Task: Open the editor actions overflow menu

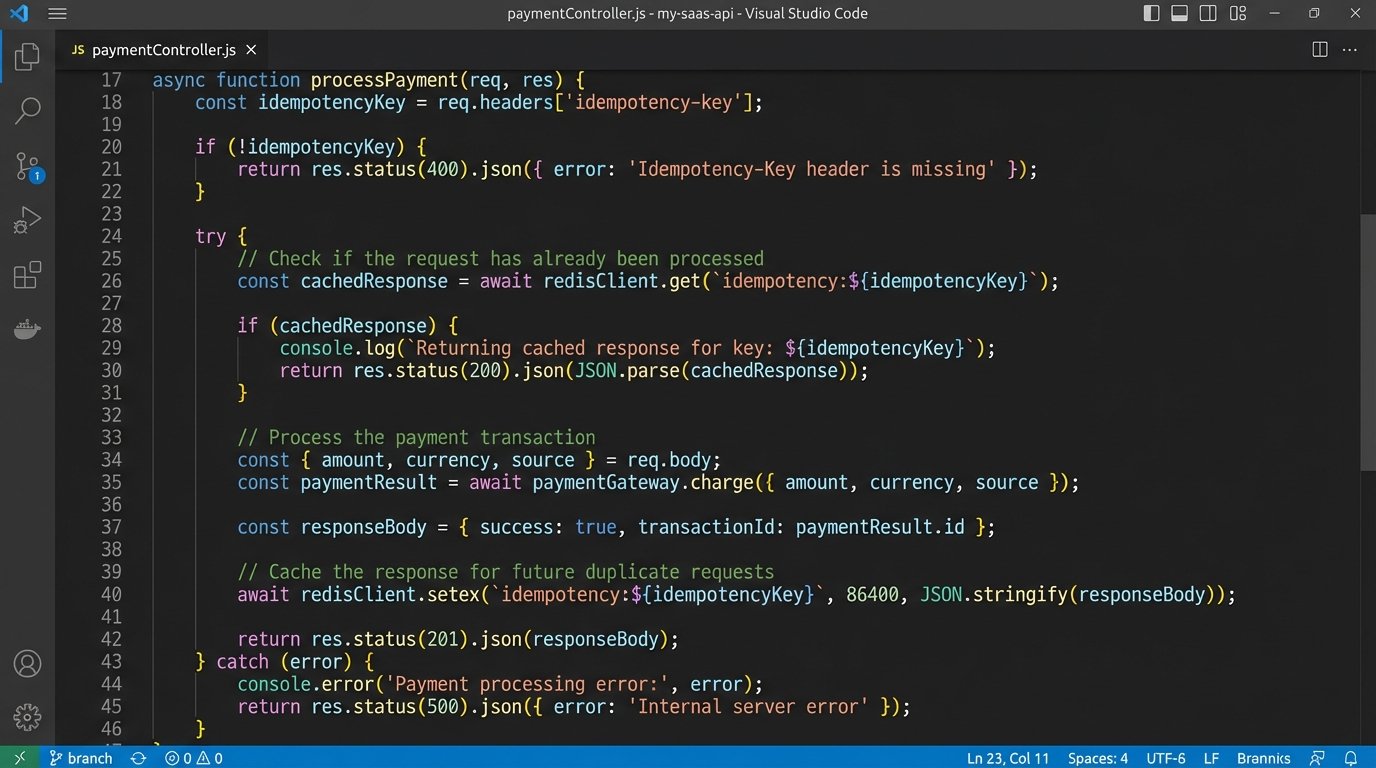Action: 1349,49
